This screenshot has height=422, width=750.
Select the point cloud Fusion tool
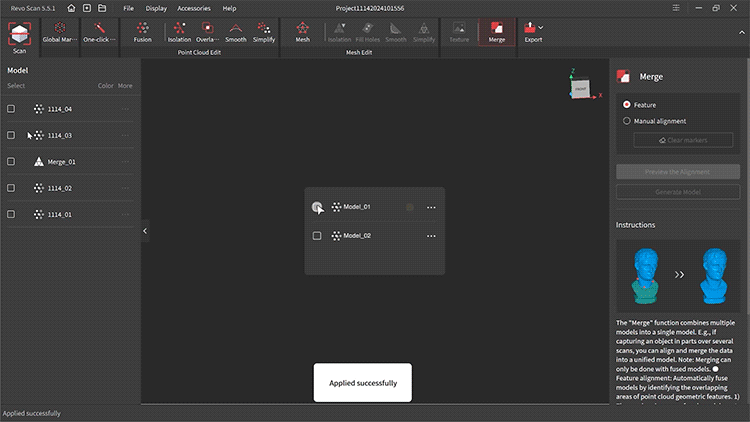click(x=143, y=33)
